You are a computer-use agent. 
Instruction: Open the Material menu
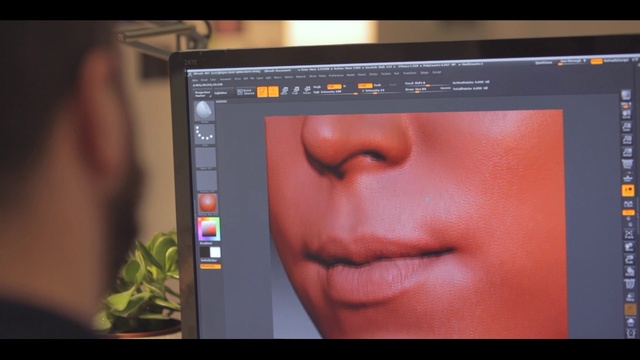click(x=300, y=77)
